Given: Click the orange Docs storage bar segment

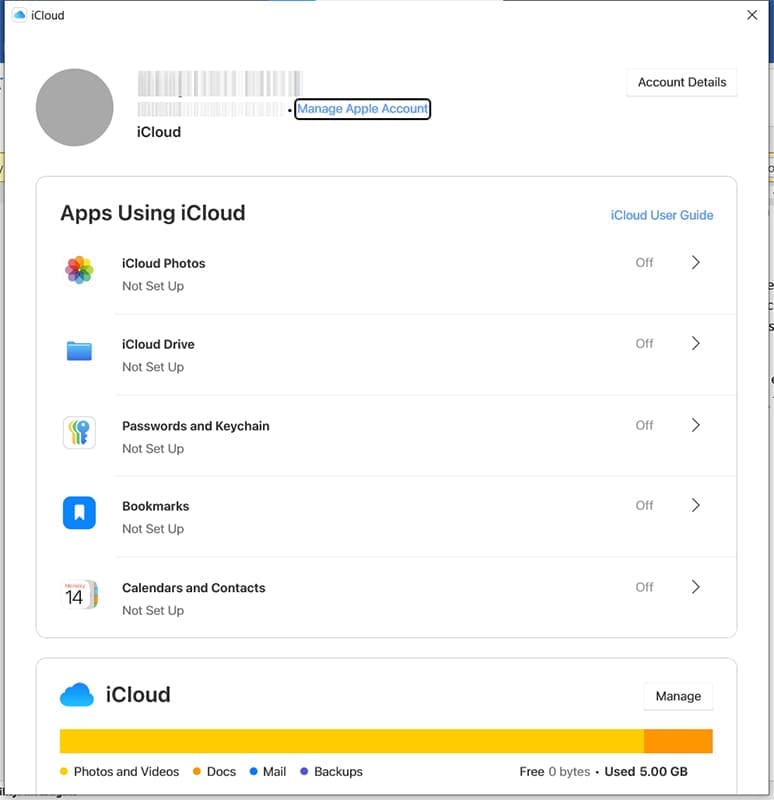Looking at the screenshot, I should [x=678, y=741].
